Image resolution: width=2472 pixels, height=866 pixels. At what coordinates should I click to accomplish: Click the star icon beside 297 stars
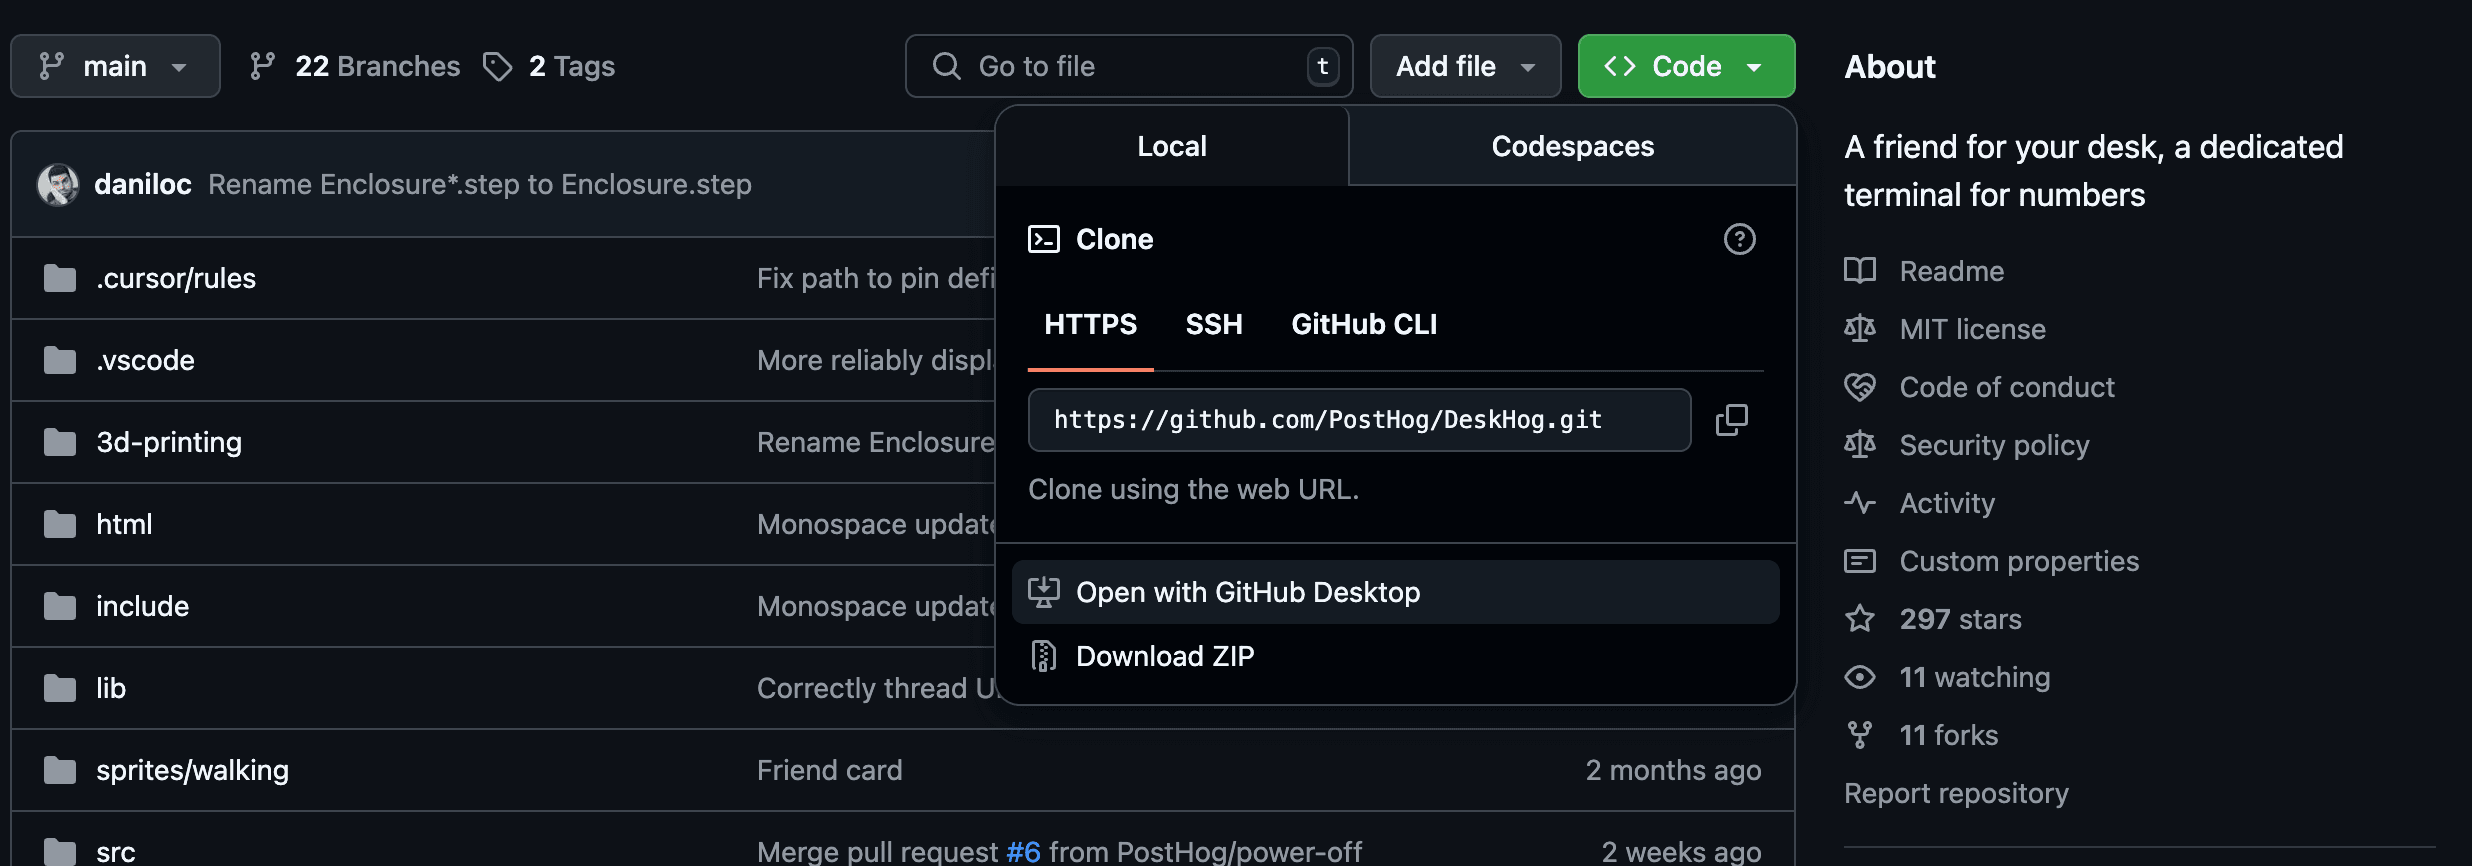tap(1860, 619)
